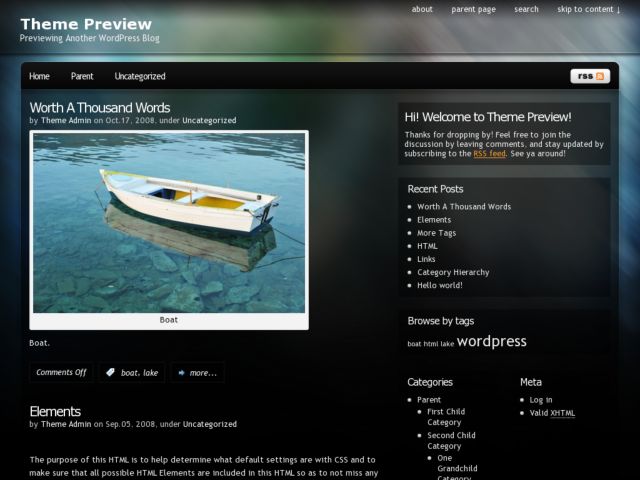Click the tag icon beside boat, lake

pyautogui.click(x=110, y=372)
